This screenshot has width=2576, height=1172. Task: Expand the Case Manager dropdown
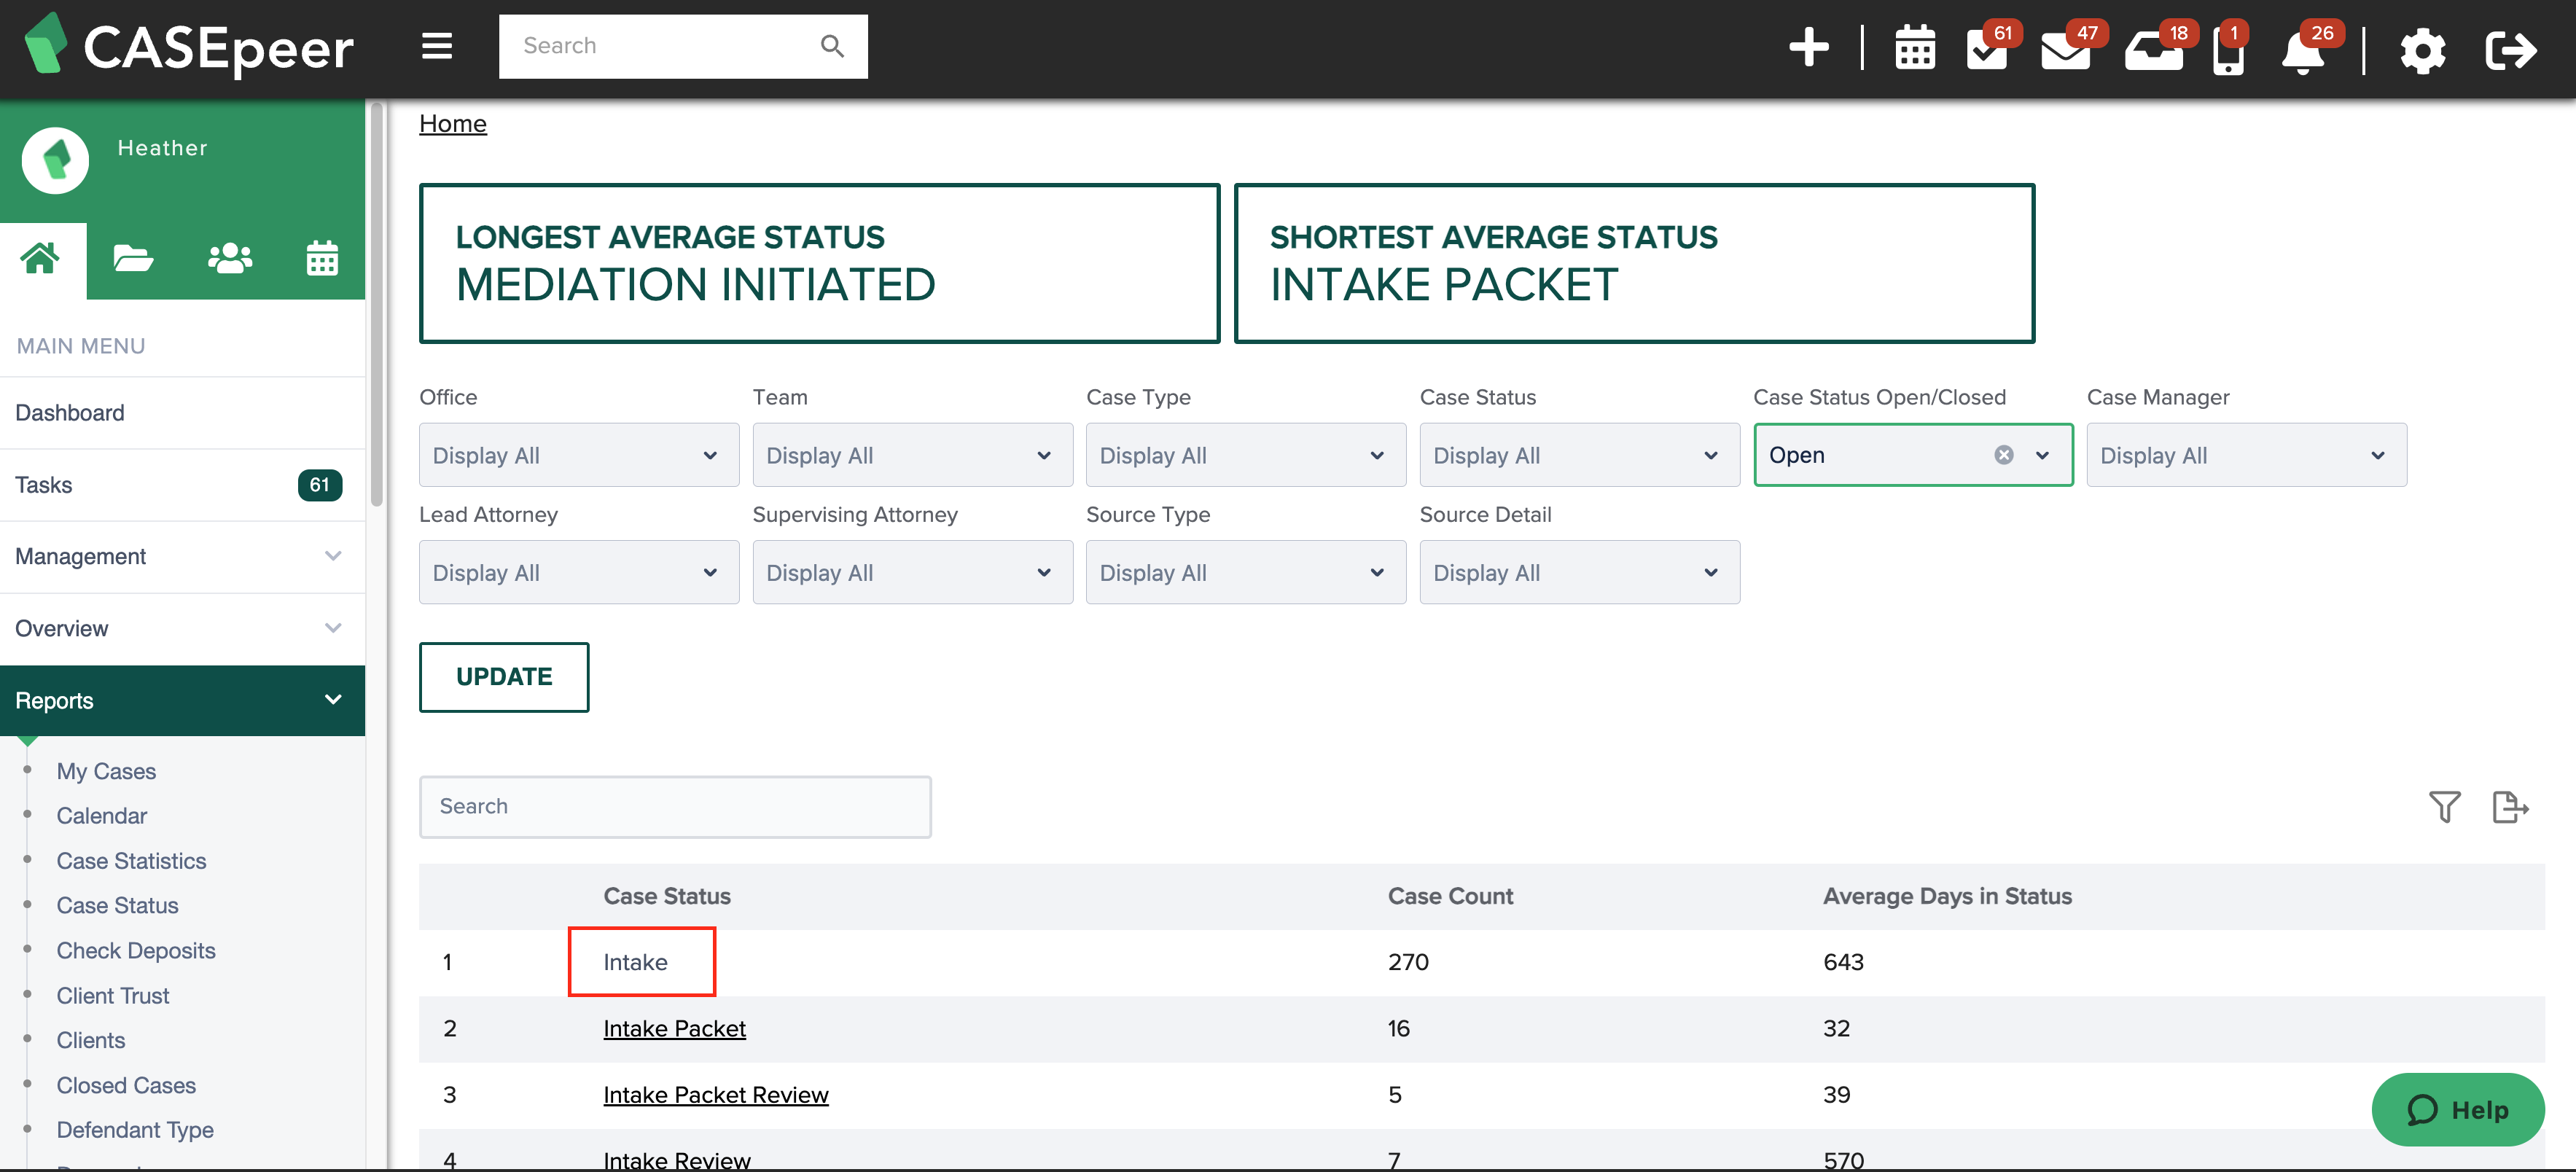click(2245, 454)
